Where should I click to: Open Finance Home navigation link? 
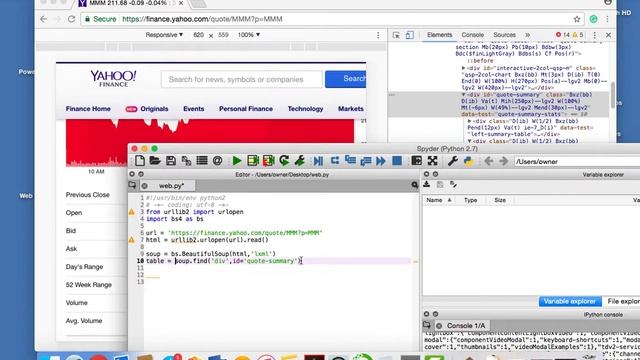click(88, 109)
